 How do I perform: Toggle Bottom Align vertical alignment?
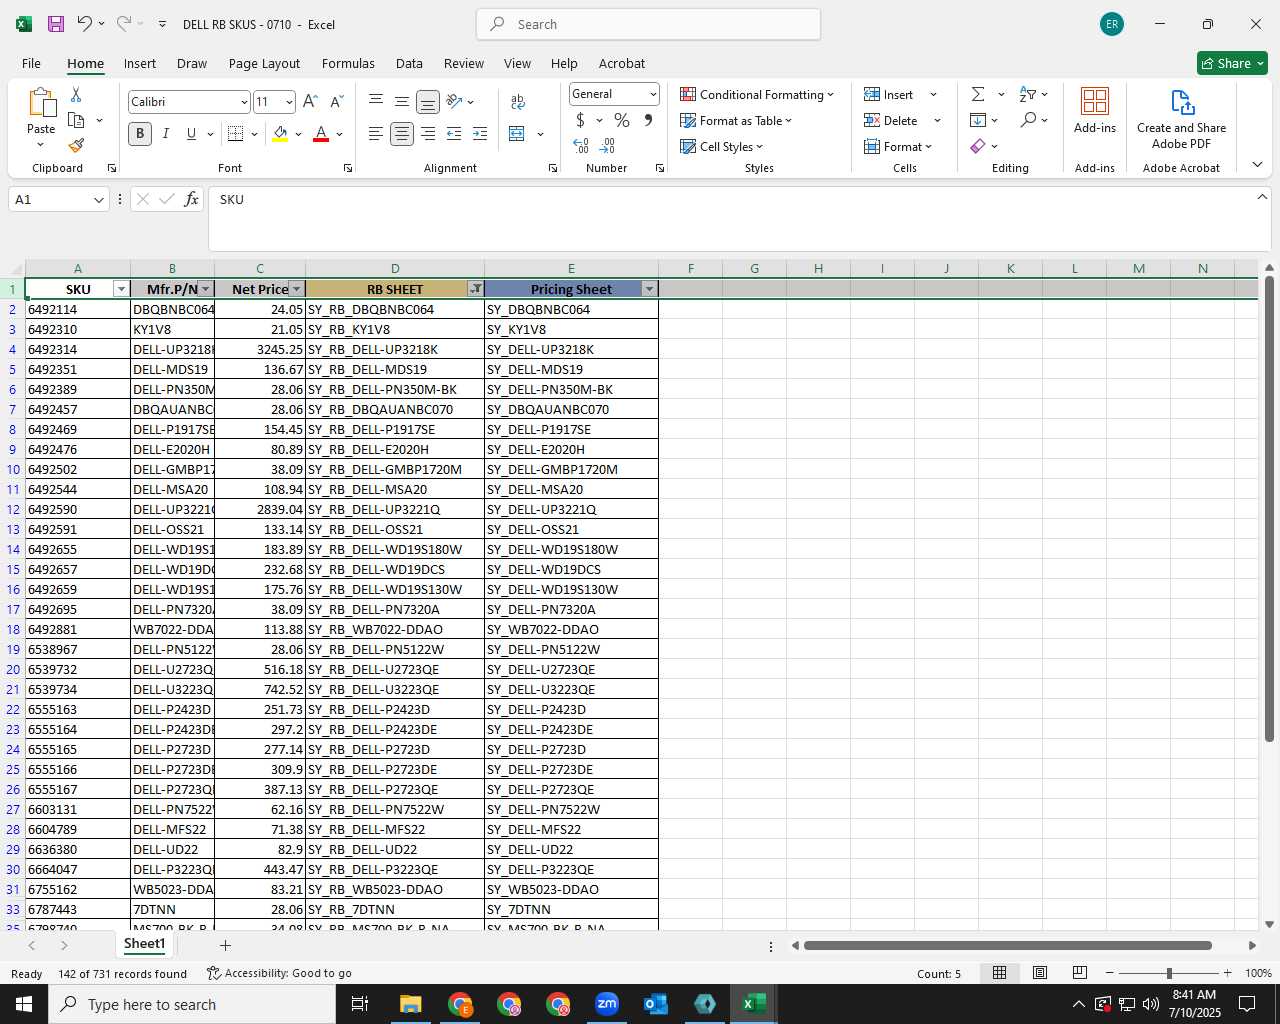pos(428,101)
